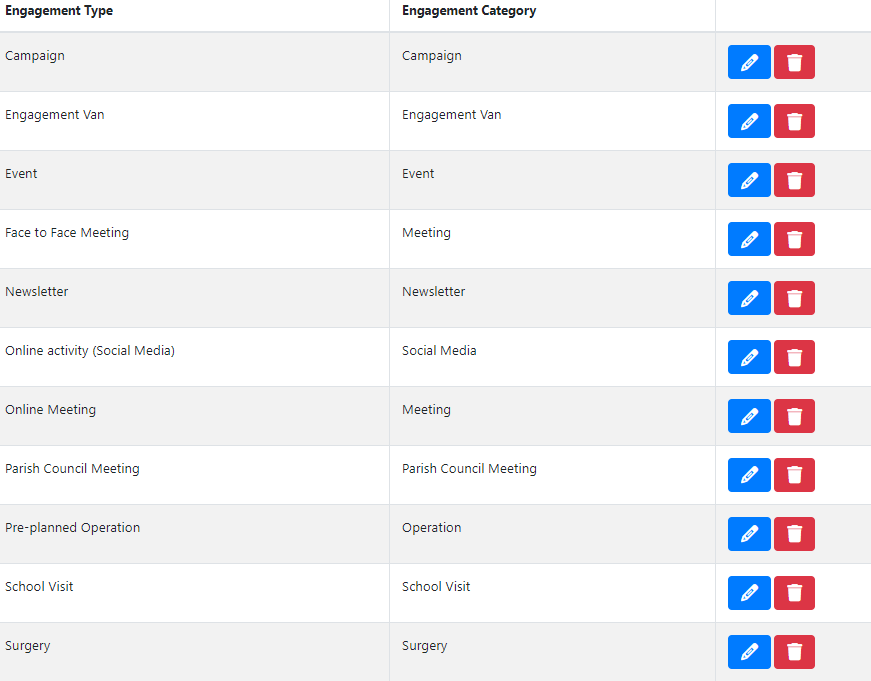Delete the School Visit entry
This screenshot has height=681, width=871.
794,593
